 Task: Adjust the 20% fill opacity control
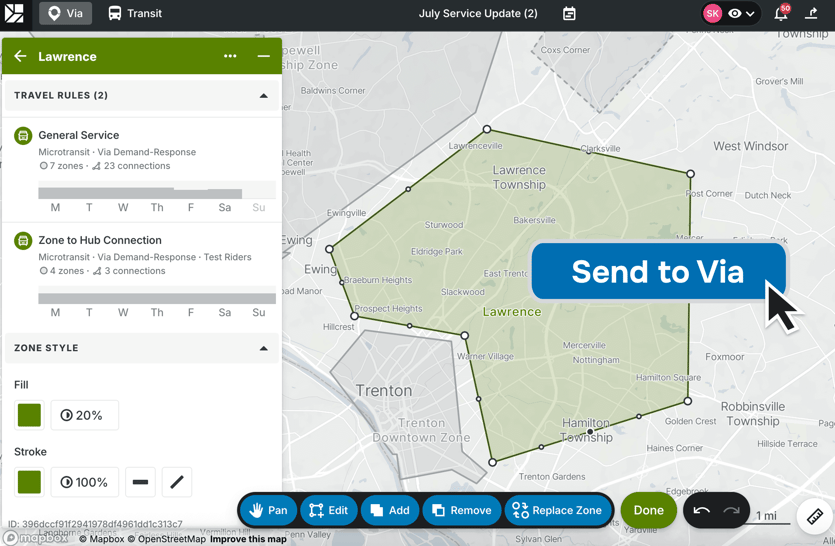pyautogui.click(x=85, y=415)
